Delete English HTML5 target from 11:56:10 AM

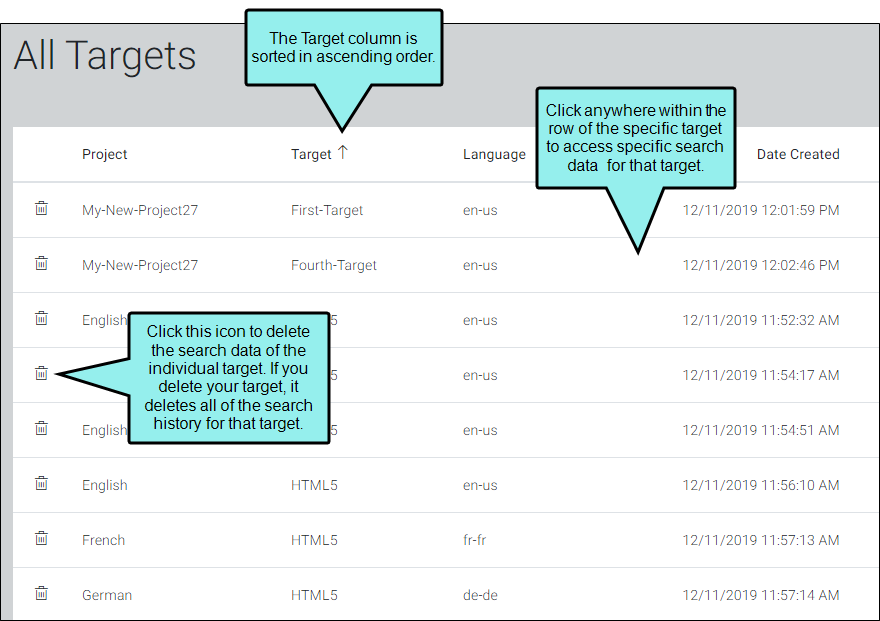[42, 483]
